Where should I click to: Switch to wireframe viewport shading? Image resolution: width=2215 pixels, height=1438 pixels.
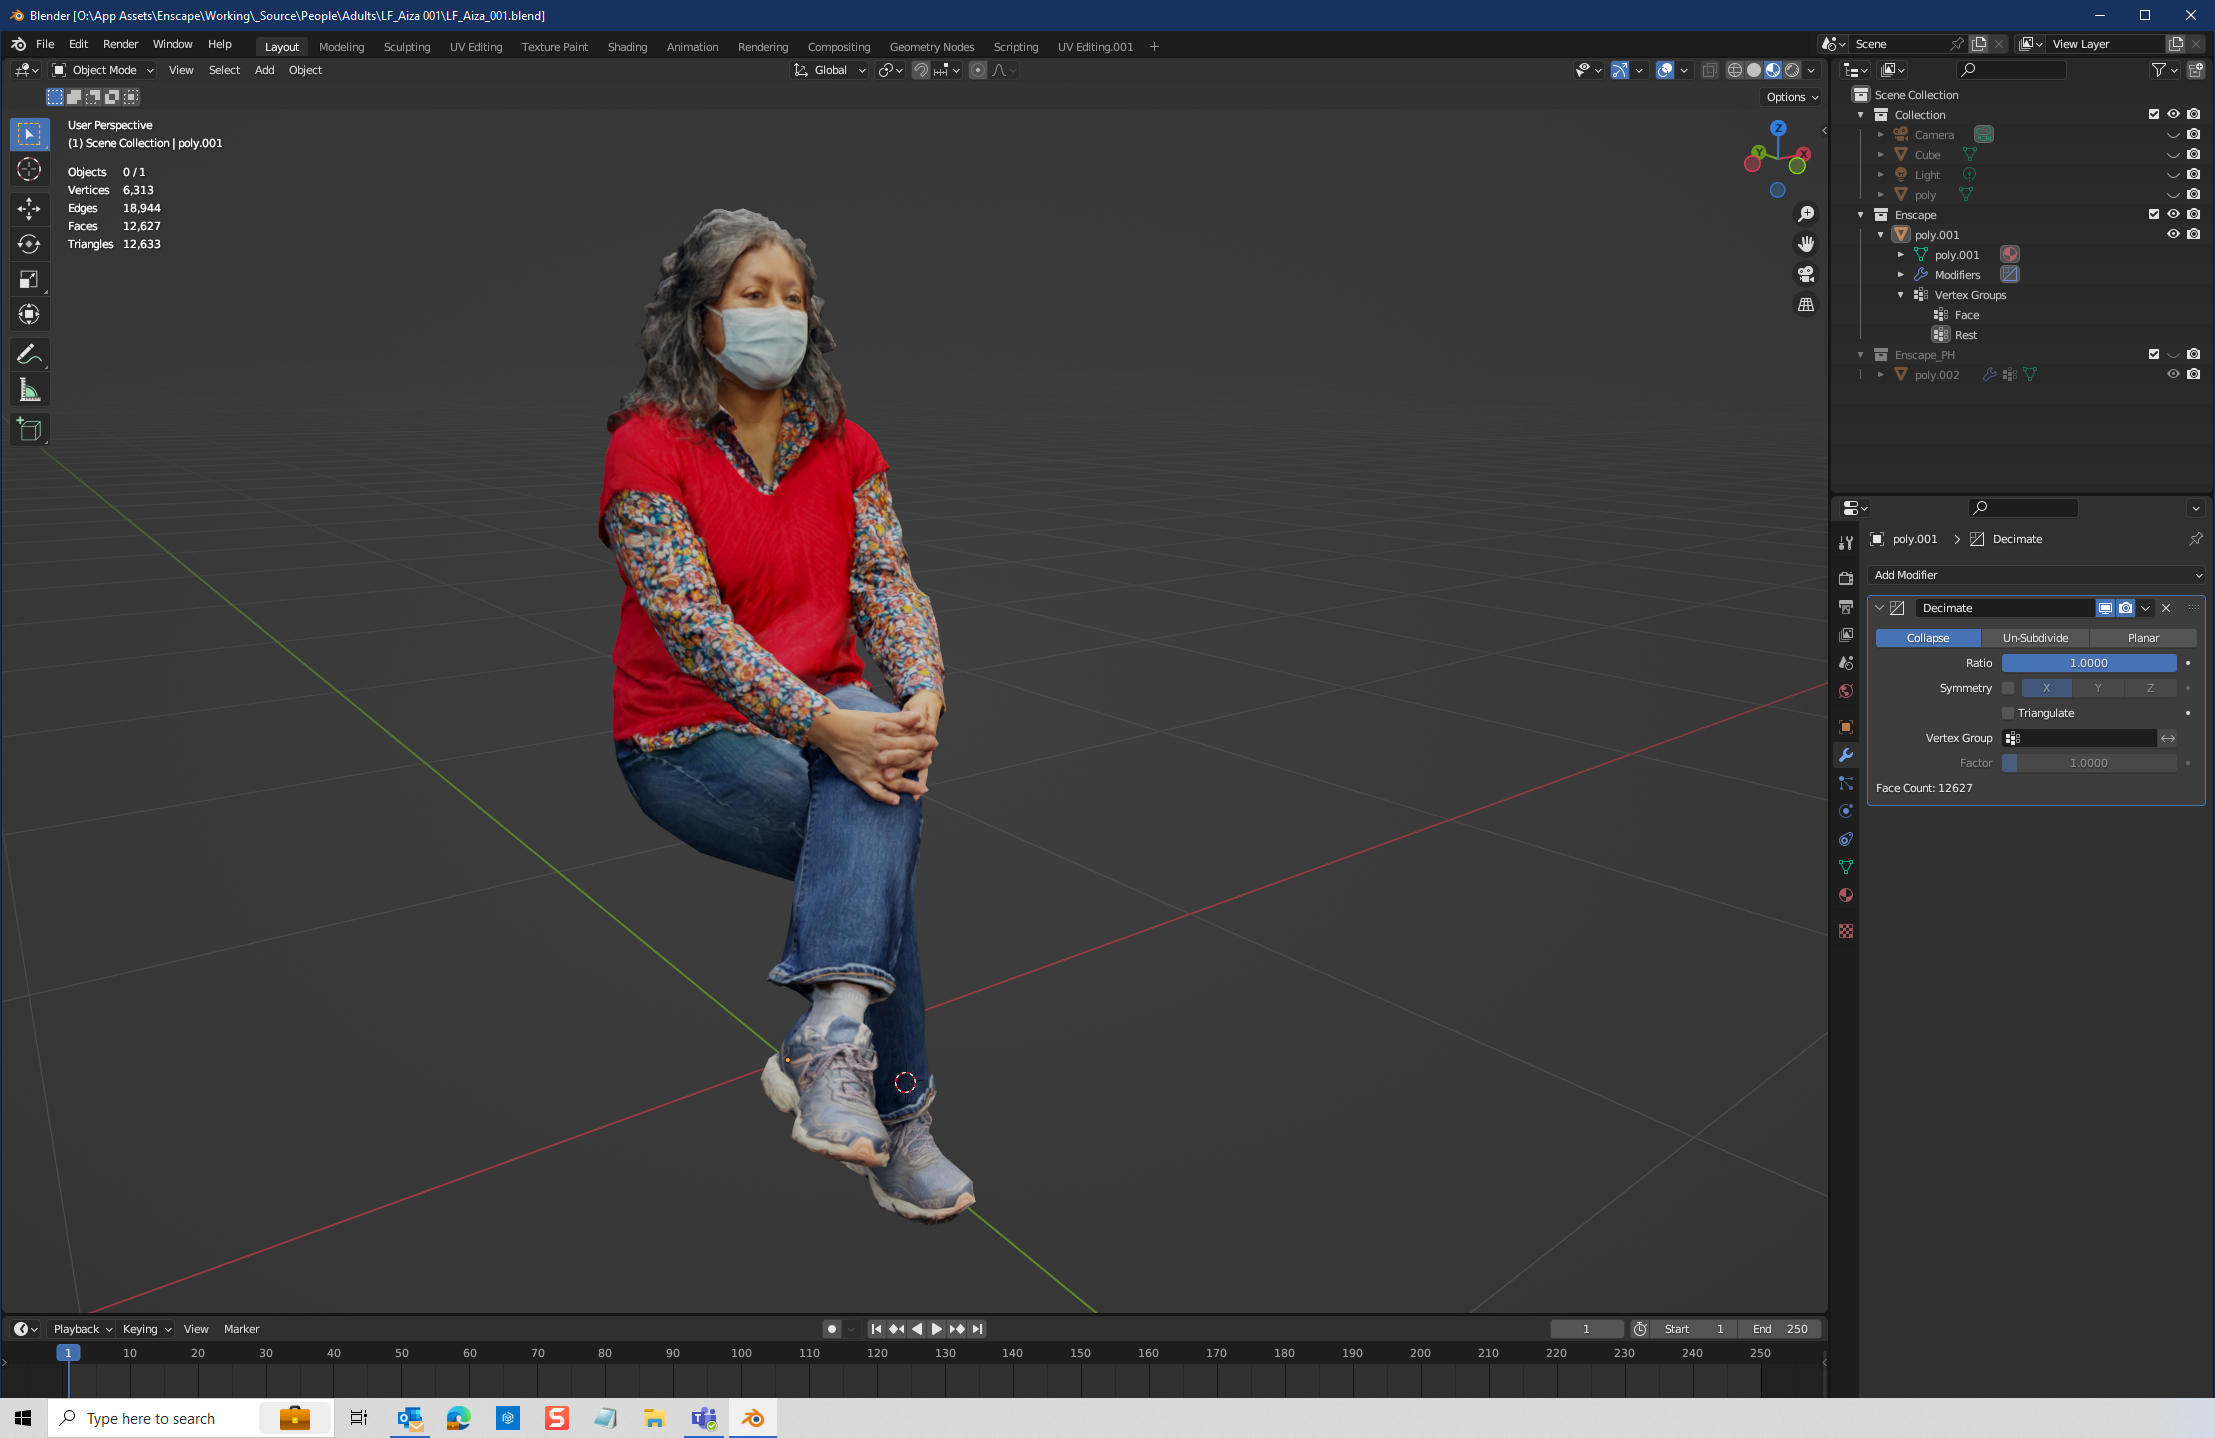[1735, 70]
